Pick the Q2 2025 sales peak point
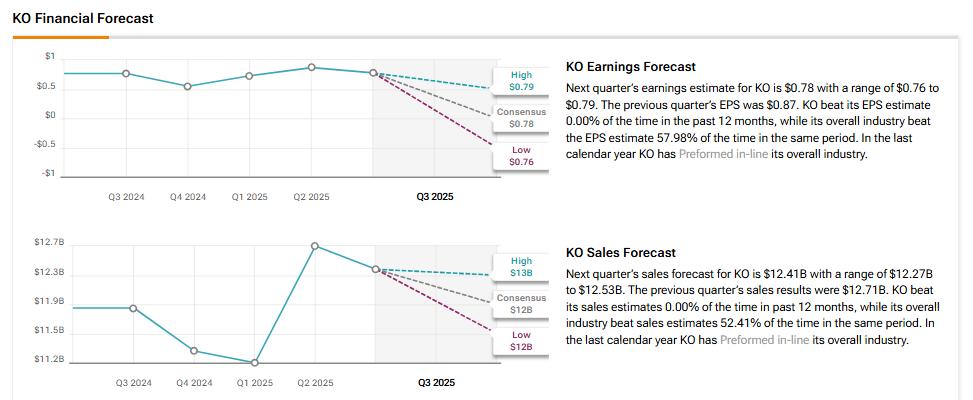This screenshot has width=973, height=400. [x=315, y=246]
